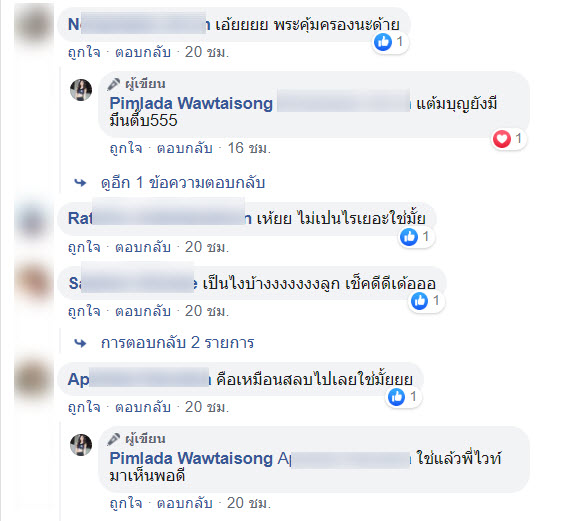Screen dimensions: 561x521
Task: Click the like reaction icon on the เห้ย ไม่เป็นไร comment
Action: 409,237
